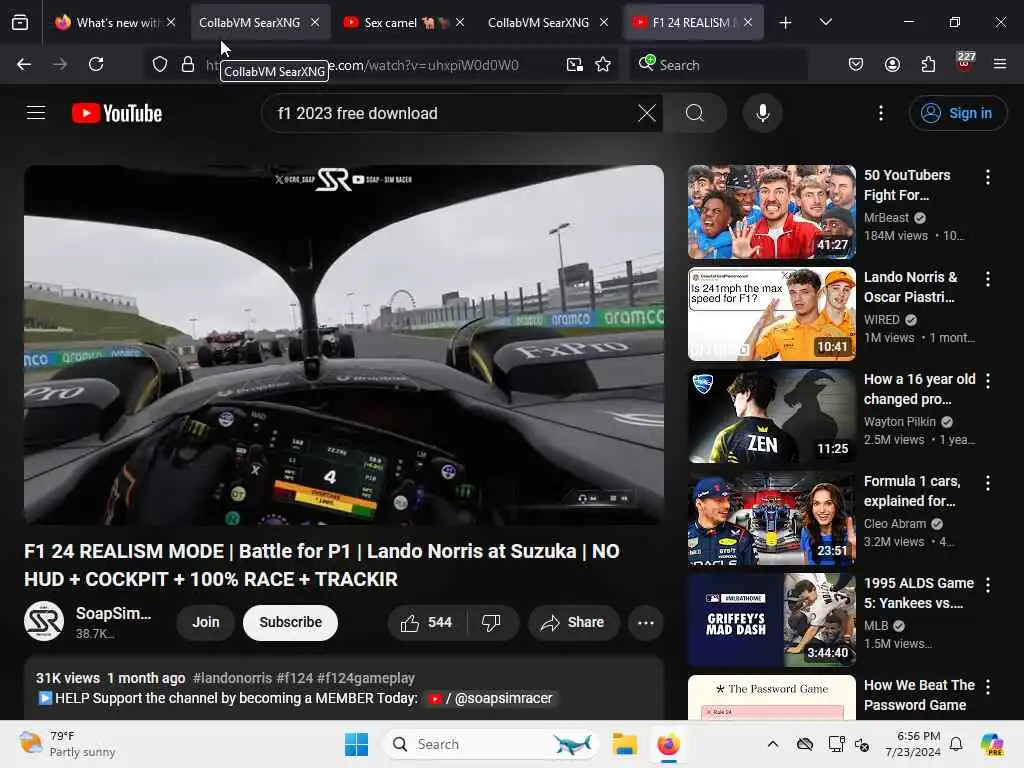The width and height of the screenshot is (1024, 768).
Task: Open YouTube guide hamburger menu
Action: pyautogui.click(x=36, y=113)
